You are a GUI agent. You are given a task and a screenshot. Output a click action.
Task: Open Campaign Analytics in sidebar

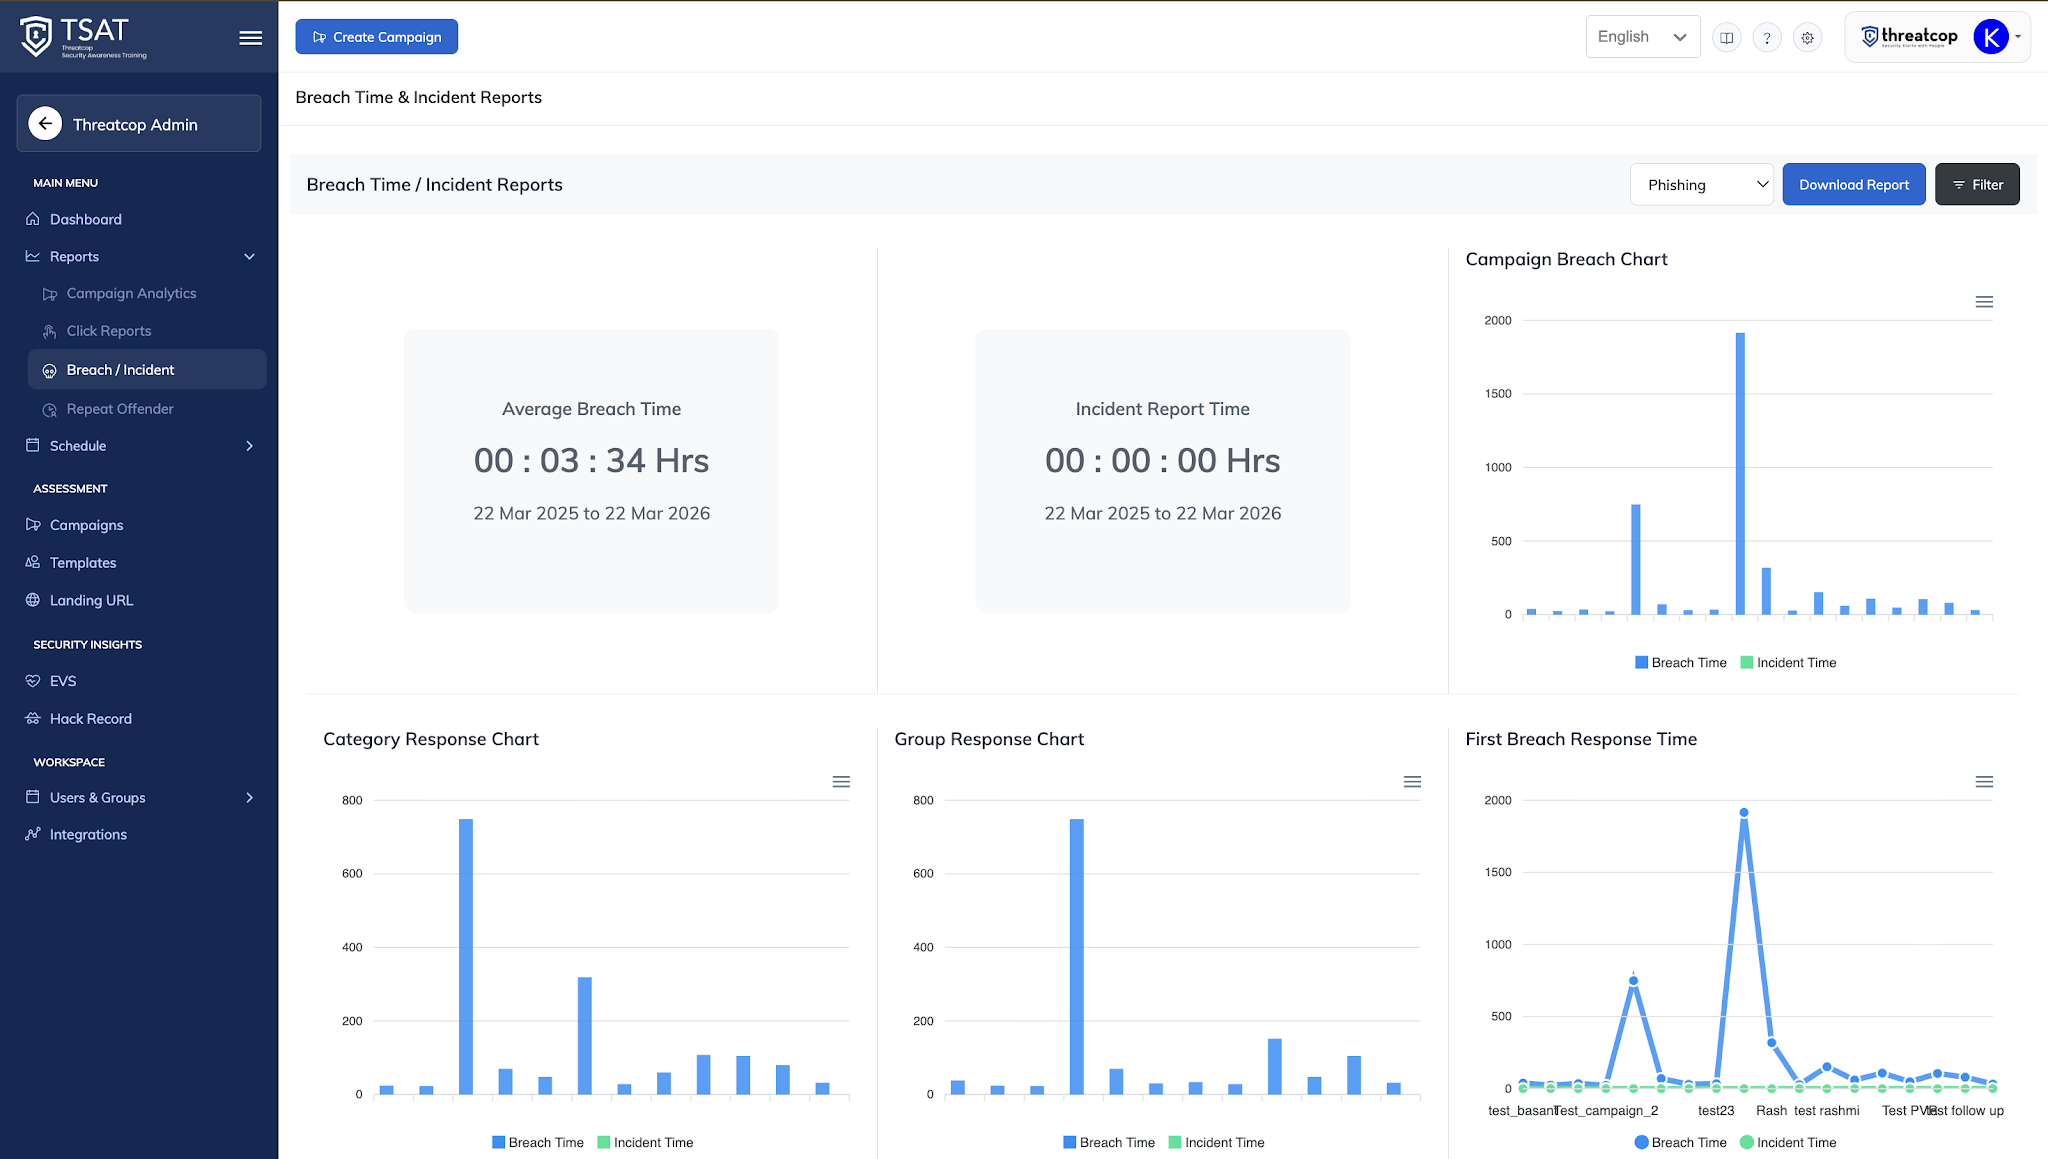(x=131, y=294)
